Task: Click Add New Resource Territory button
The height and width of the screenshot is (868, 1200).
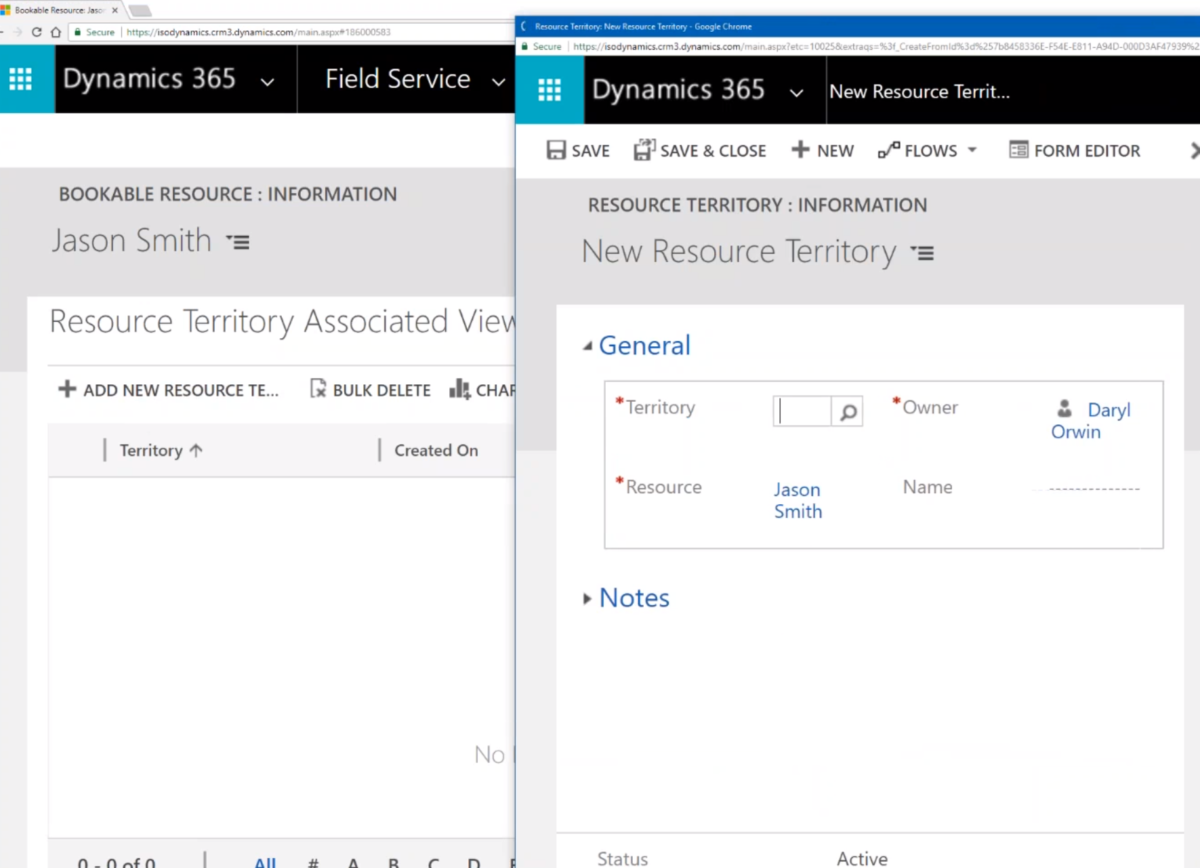Action: pos(169,390)
